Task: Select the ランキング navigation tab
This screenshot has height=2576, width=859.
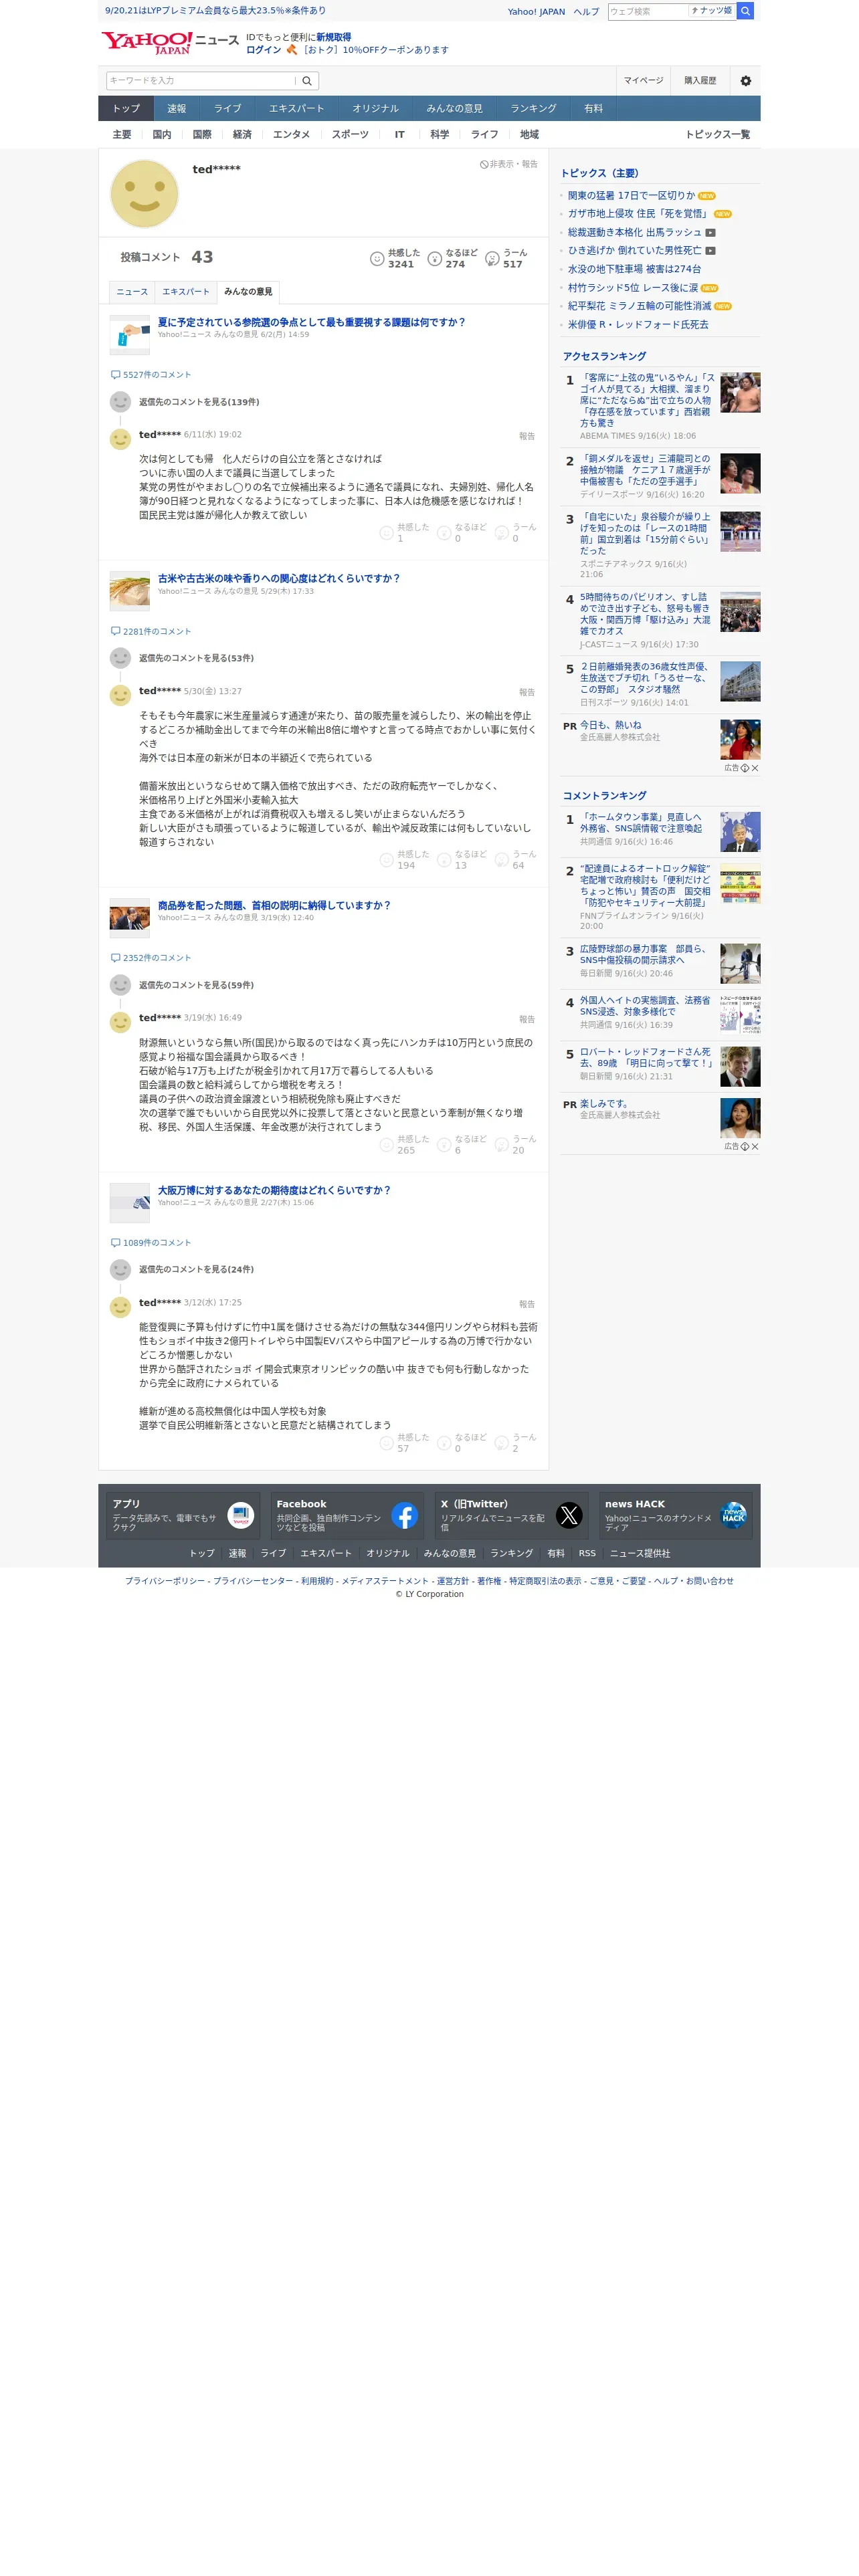Action: pos(533,109)
